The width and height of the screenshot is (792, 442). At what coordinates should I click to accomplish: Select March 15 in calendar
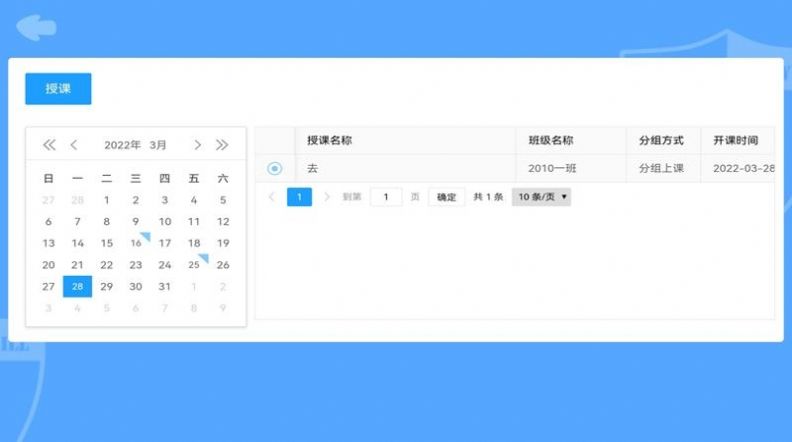coord(107,243)
